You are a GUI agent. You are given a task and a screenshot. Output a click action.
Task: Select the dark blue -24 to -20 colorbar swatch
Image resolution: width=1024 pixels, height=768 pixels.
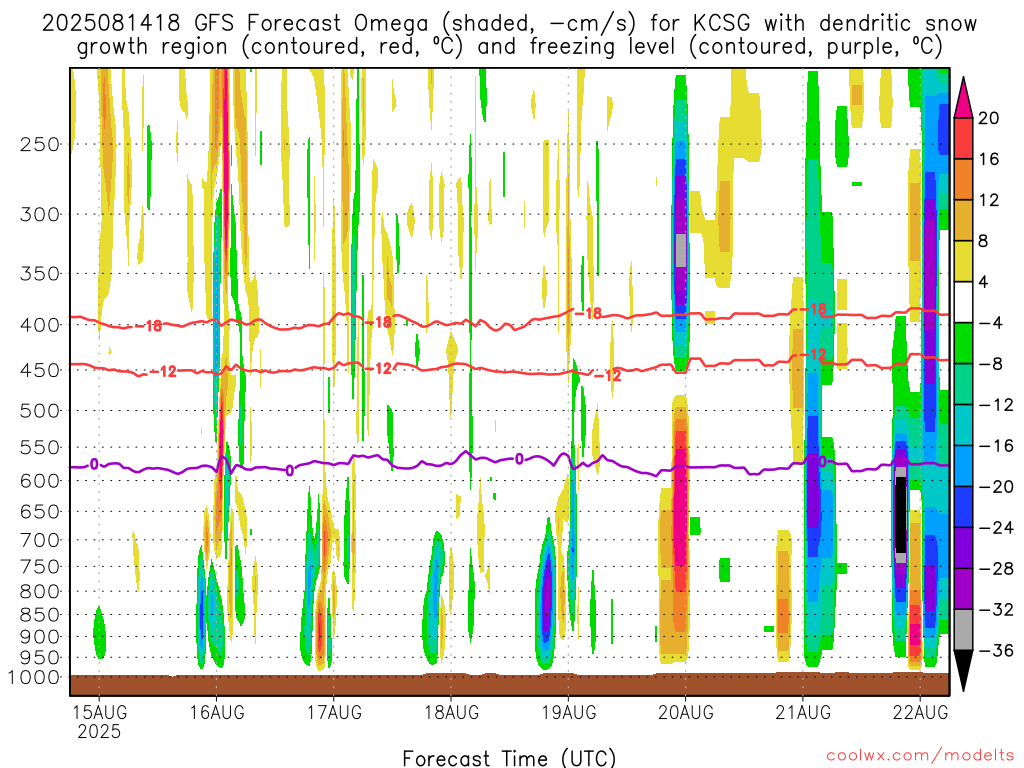(963, 507)
